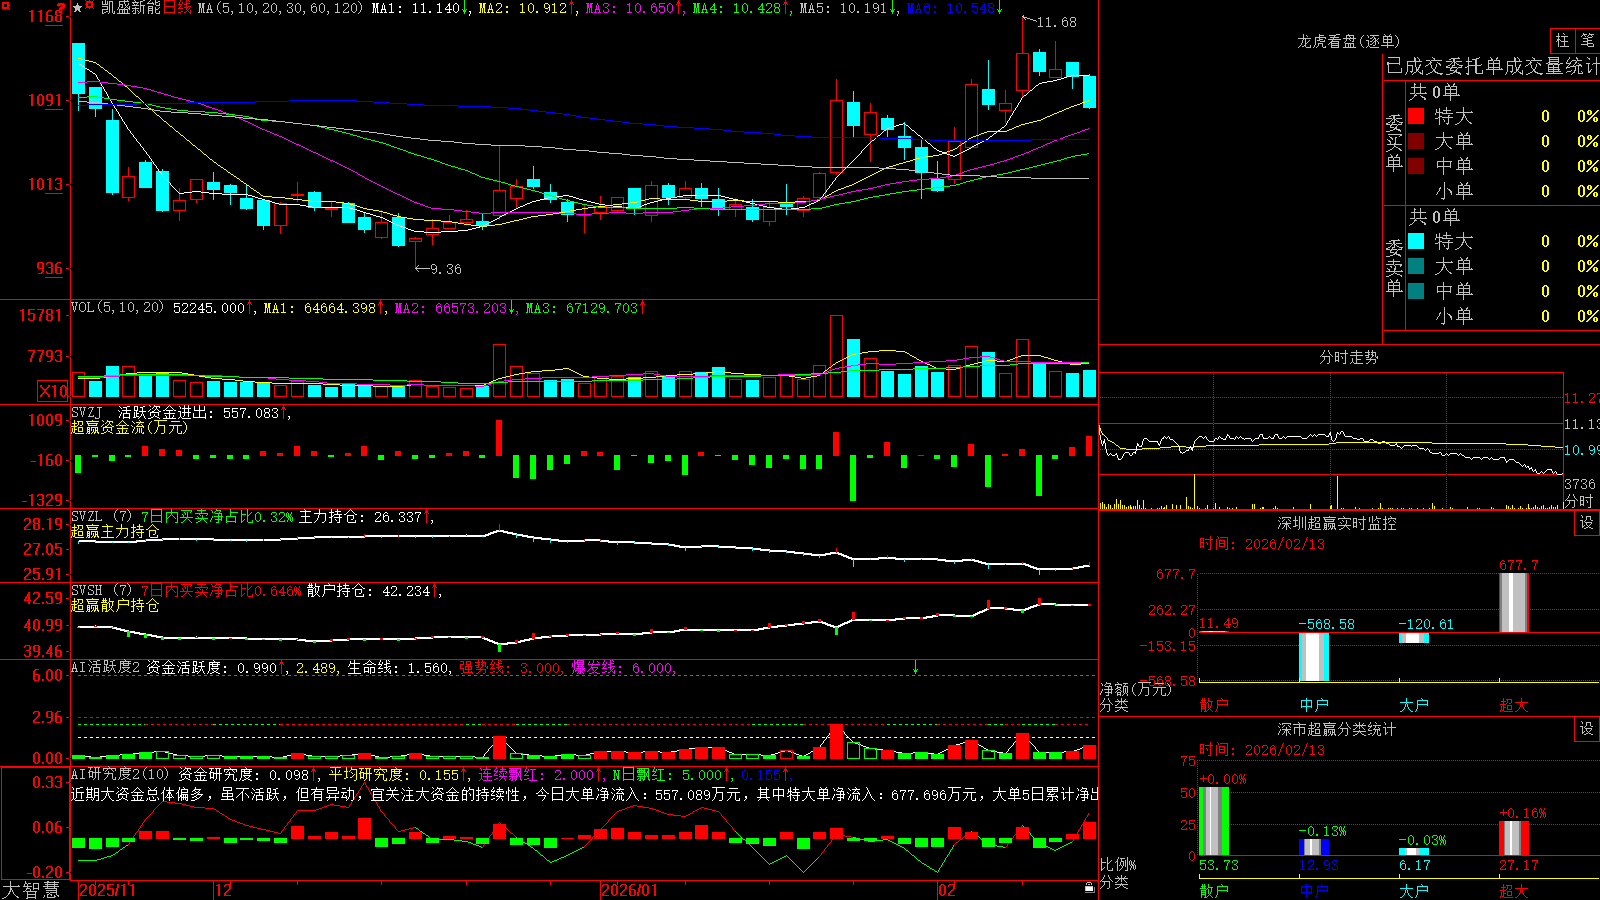
Task: Click 已成交委托单成交量统计 header
Action: (x=1492, y=67)
